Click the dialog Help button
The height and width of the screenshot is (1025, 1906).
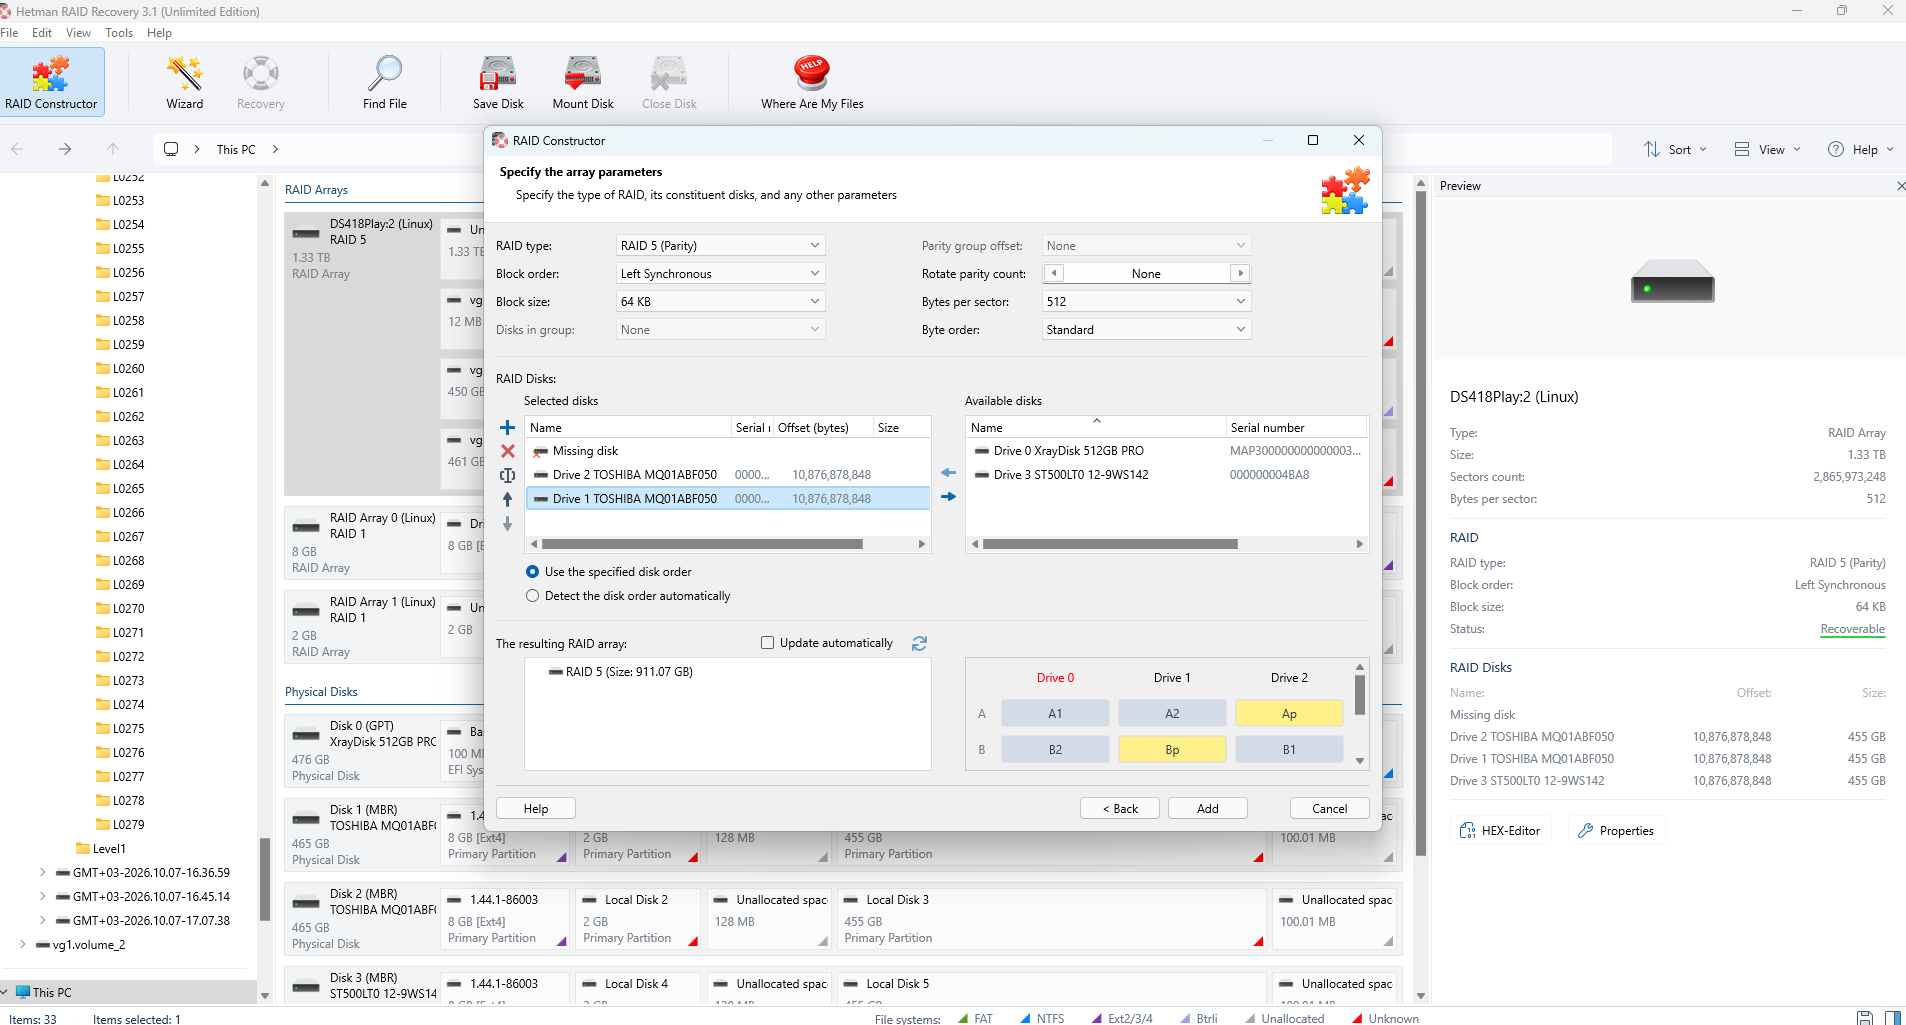(536, 808)
